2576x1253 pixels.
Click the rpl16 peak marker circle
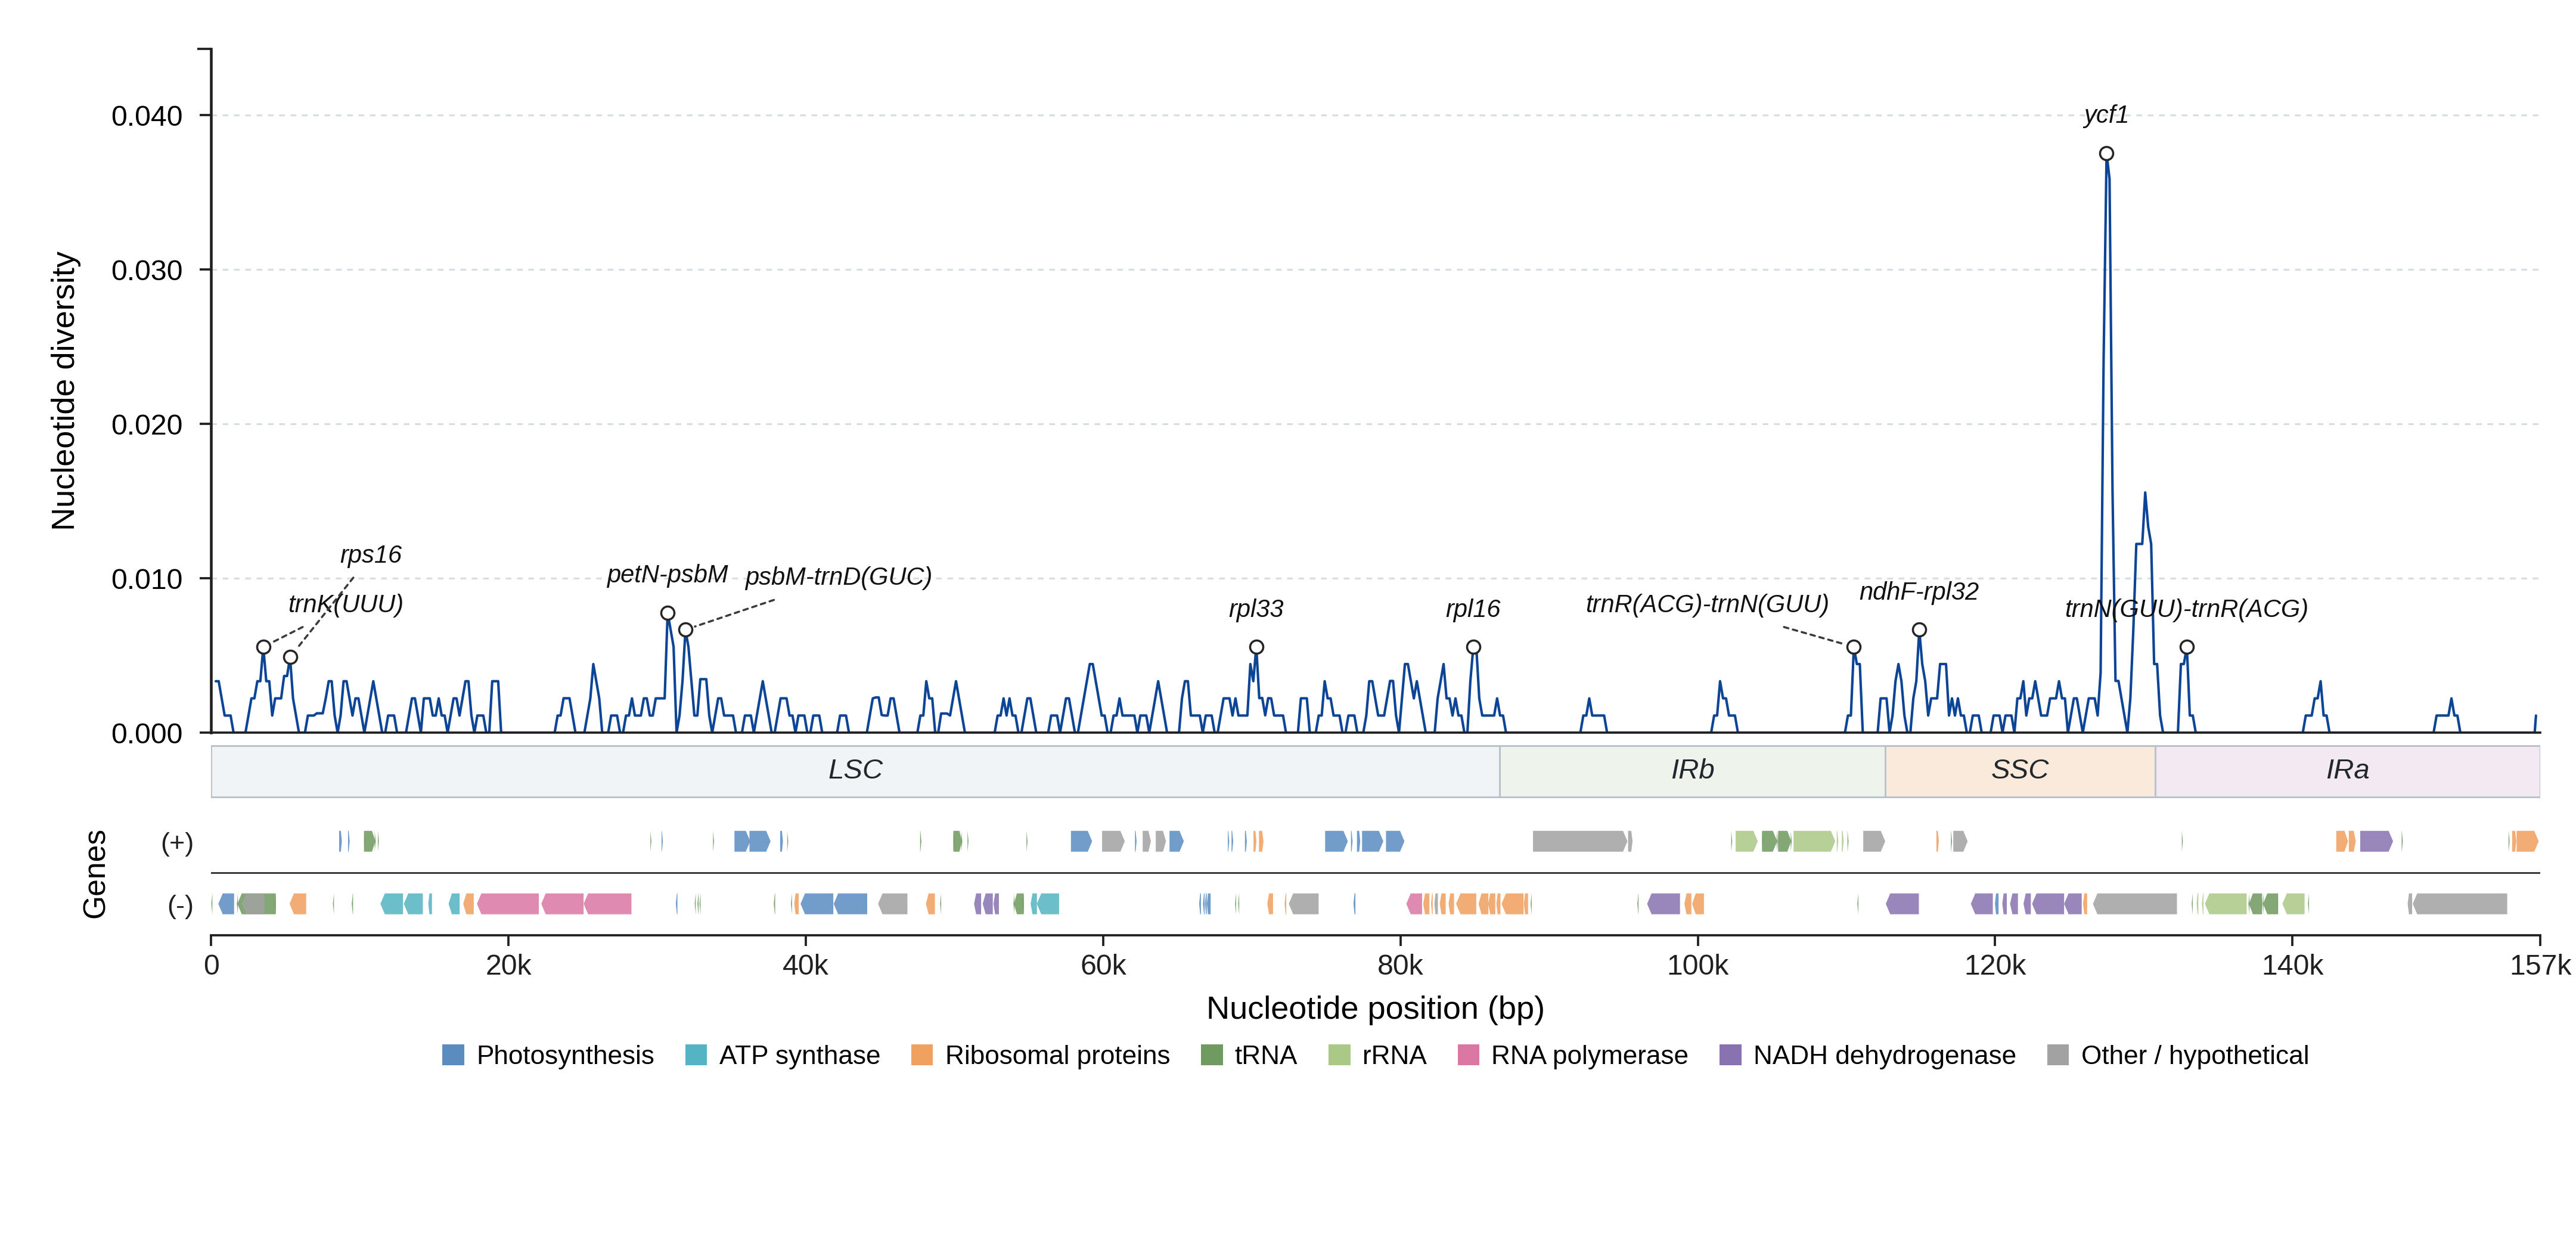pos(1473,647)
